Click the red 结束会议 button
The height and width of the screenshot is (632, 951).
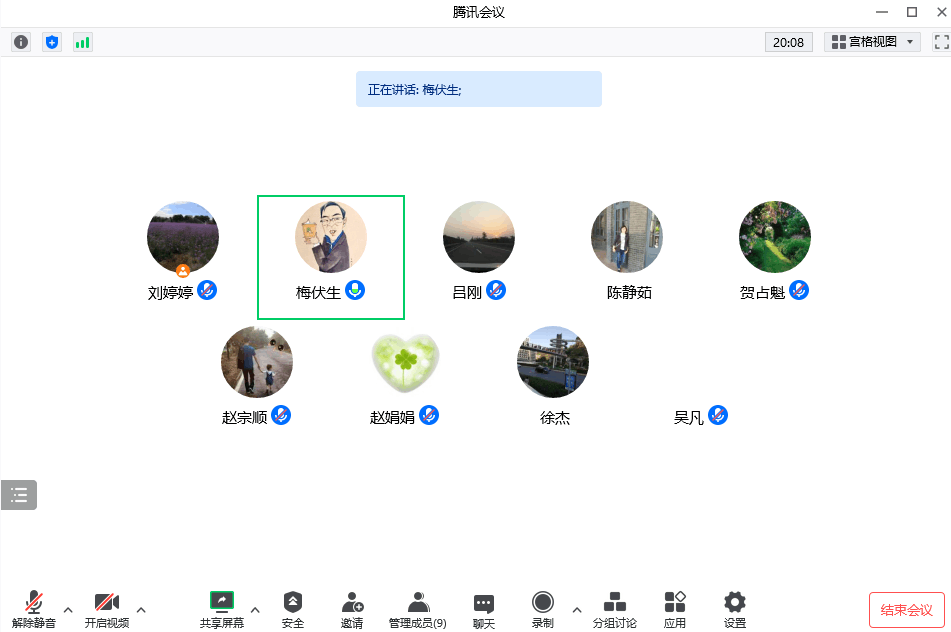[906, 610]
